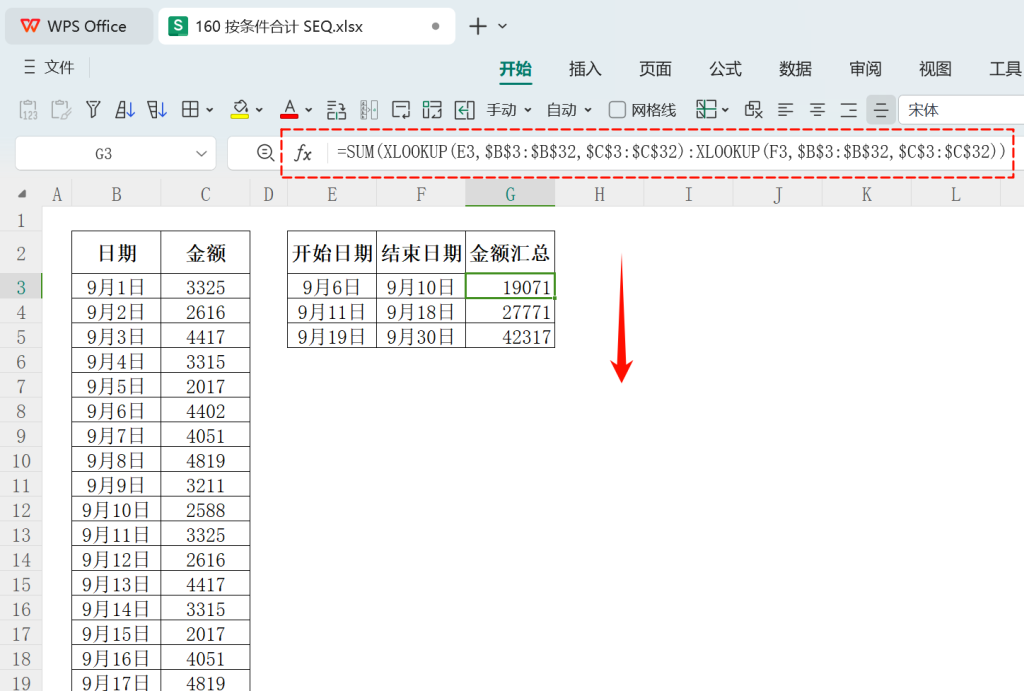Click into the formula bar text
Viewport: 1024px width, 691px height.
tap(671, 152)
